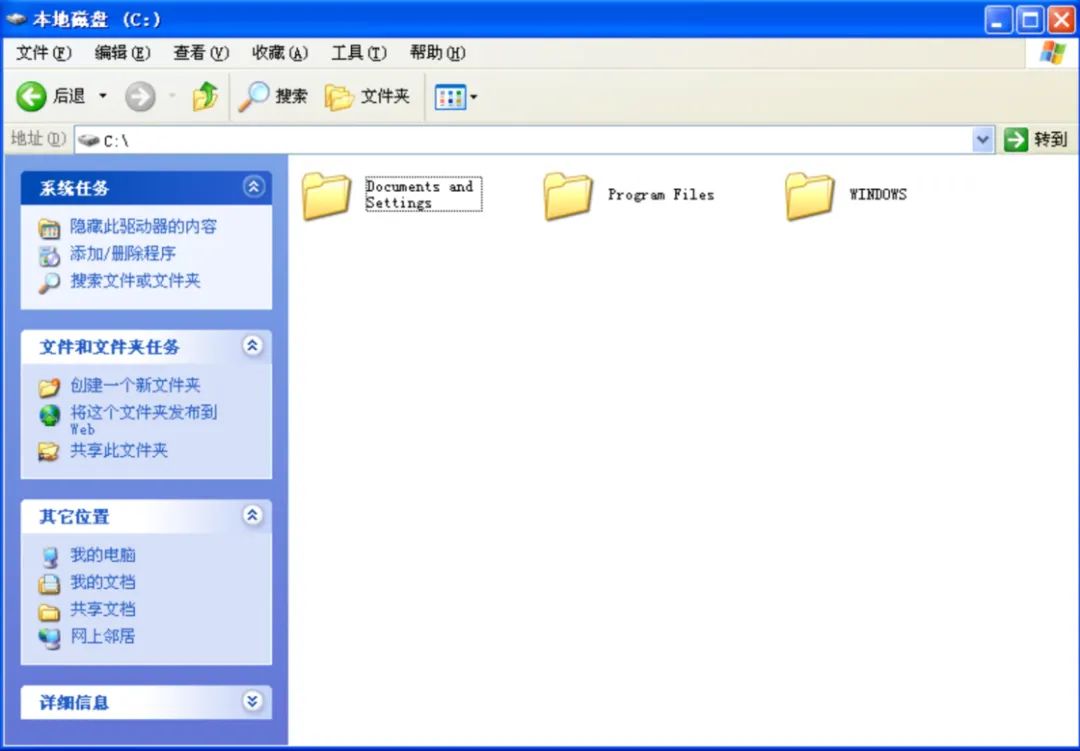Expand the address bar dropdown list
The image size is (1080, 751).
click(x=983, y=141)
